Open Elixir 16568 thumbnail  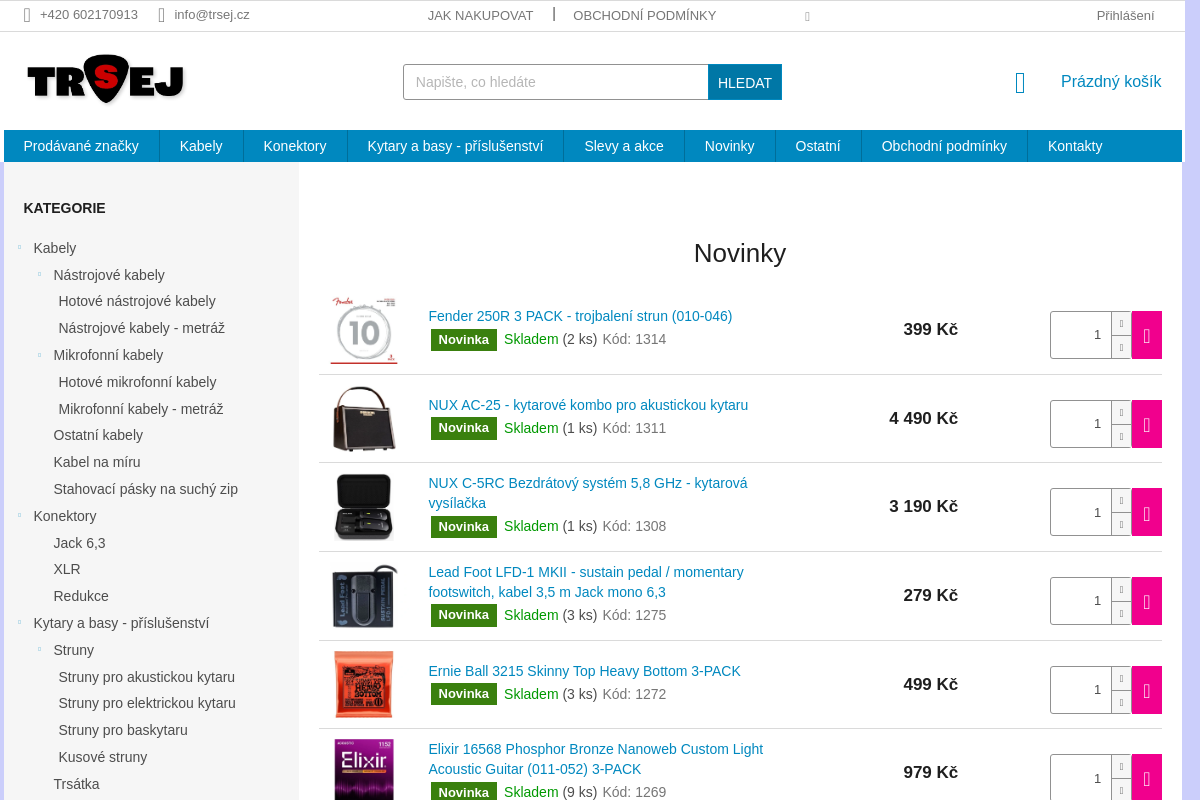click(x=364, y=770)
